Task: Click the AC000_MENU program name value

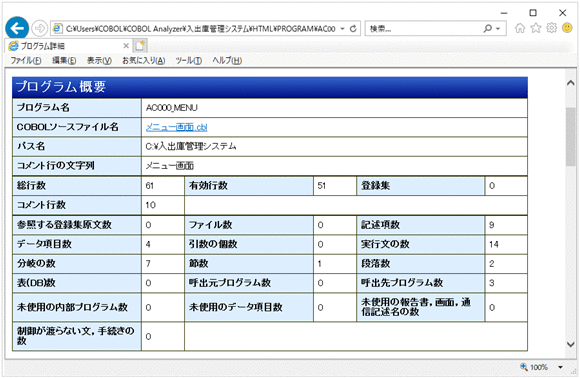Action: coord(172,108)
